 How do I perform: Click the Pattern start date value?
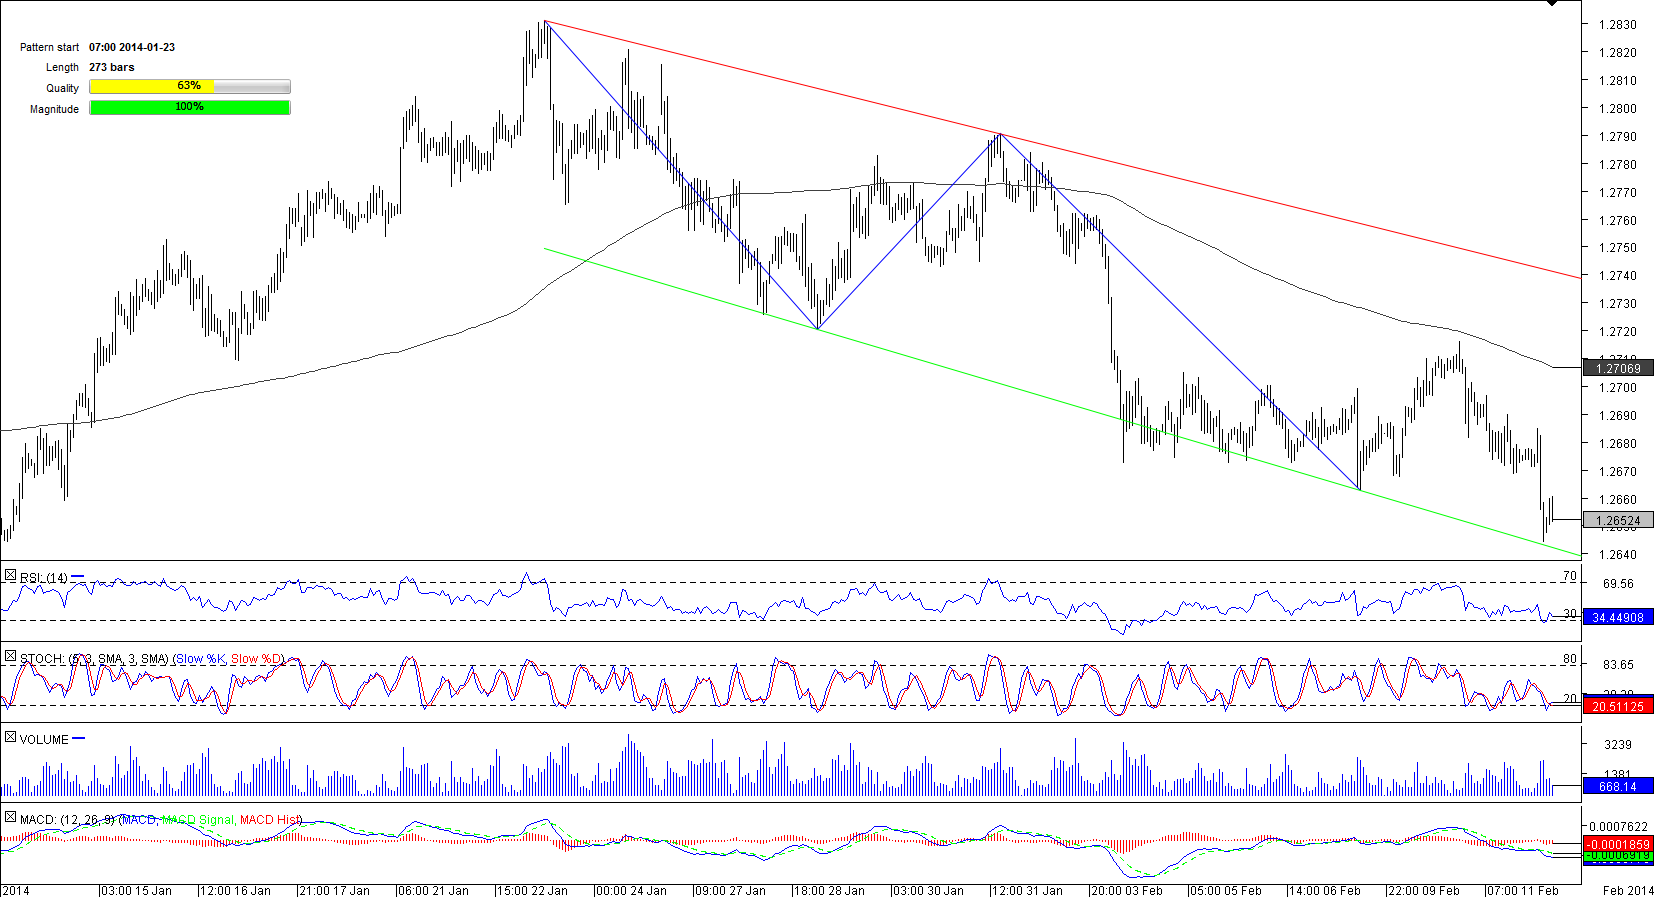coord(132,47)
